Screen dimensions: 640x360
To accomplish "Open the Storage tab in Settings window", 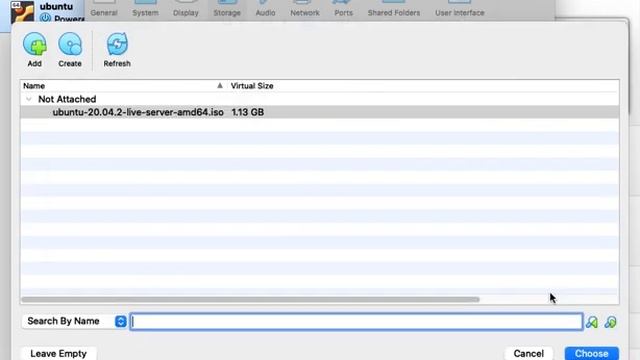I will tap(227, 9).
